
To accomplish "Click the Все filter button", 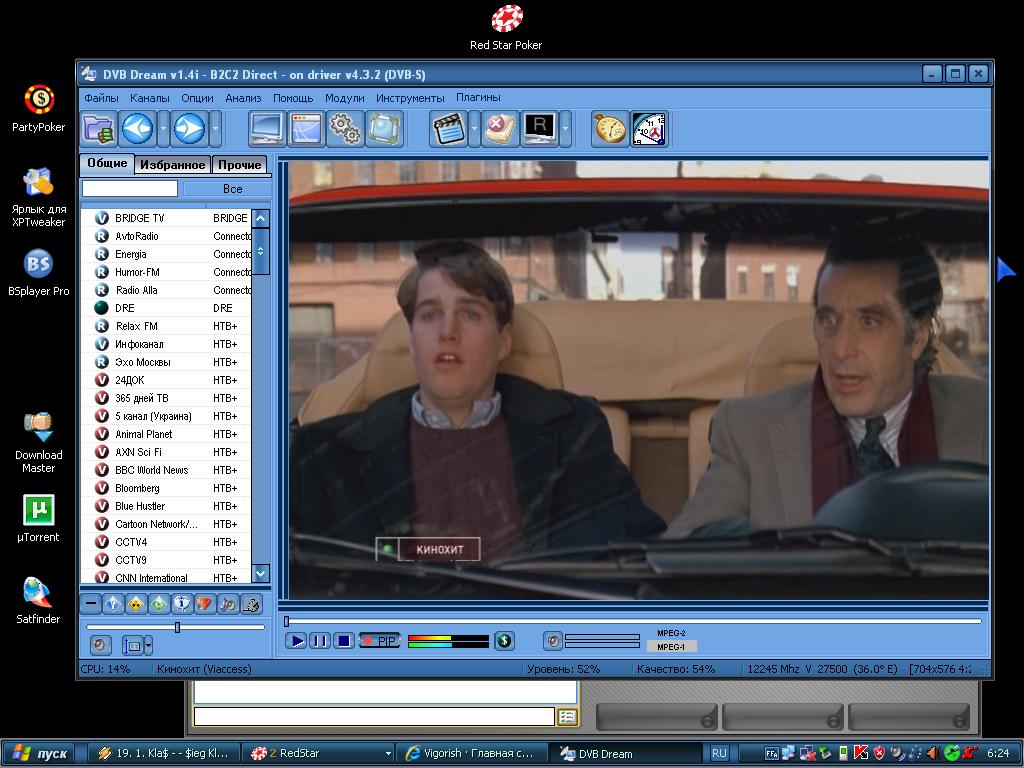I will (232, 188).
